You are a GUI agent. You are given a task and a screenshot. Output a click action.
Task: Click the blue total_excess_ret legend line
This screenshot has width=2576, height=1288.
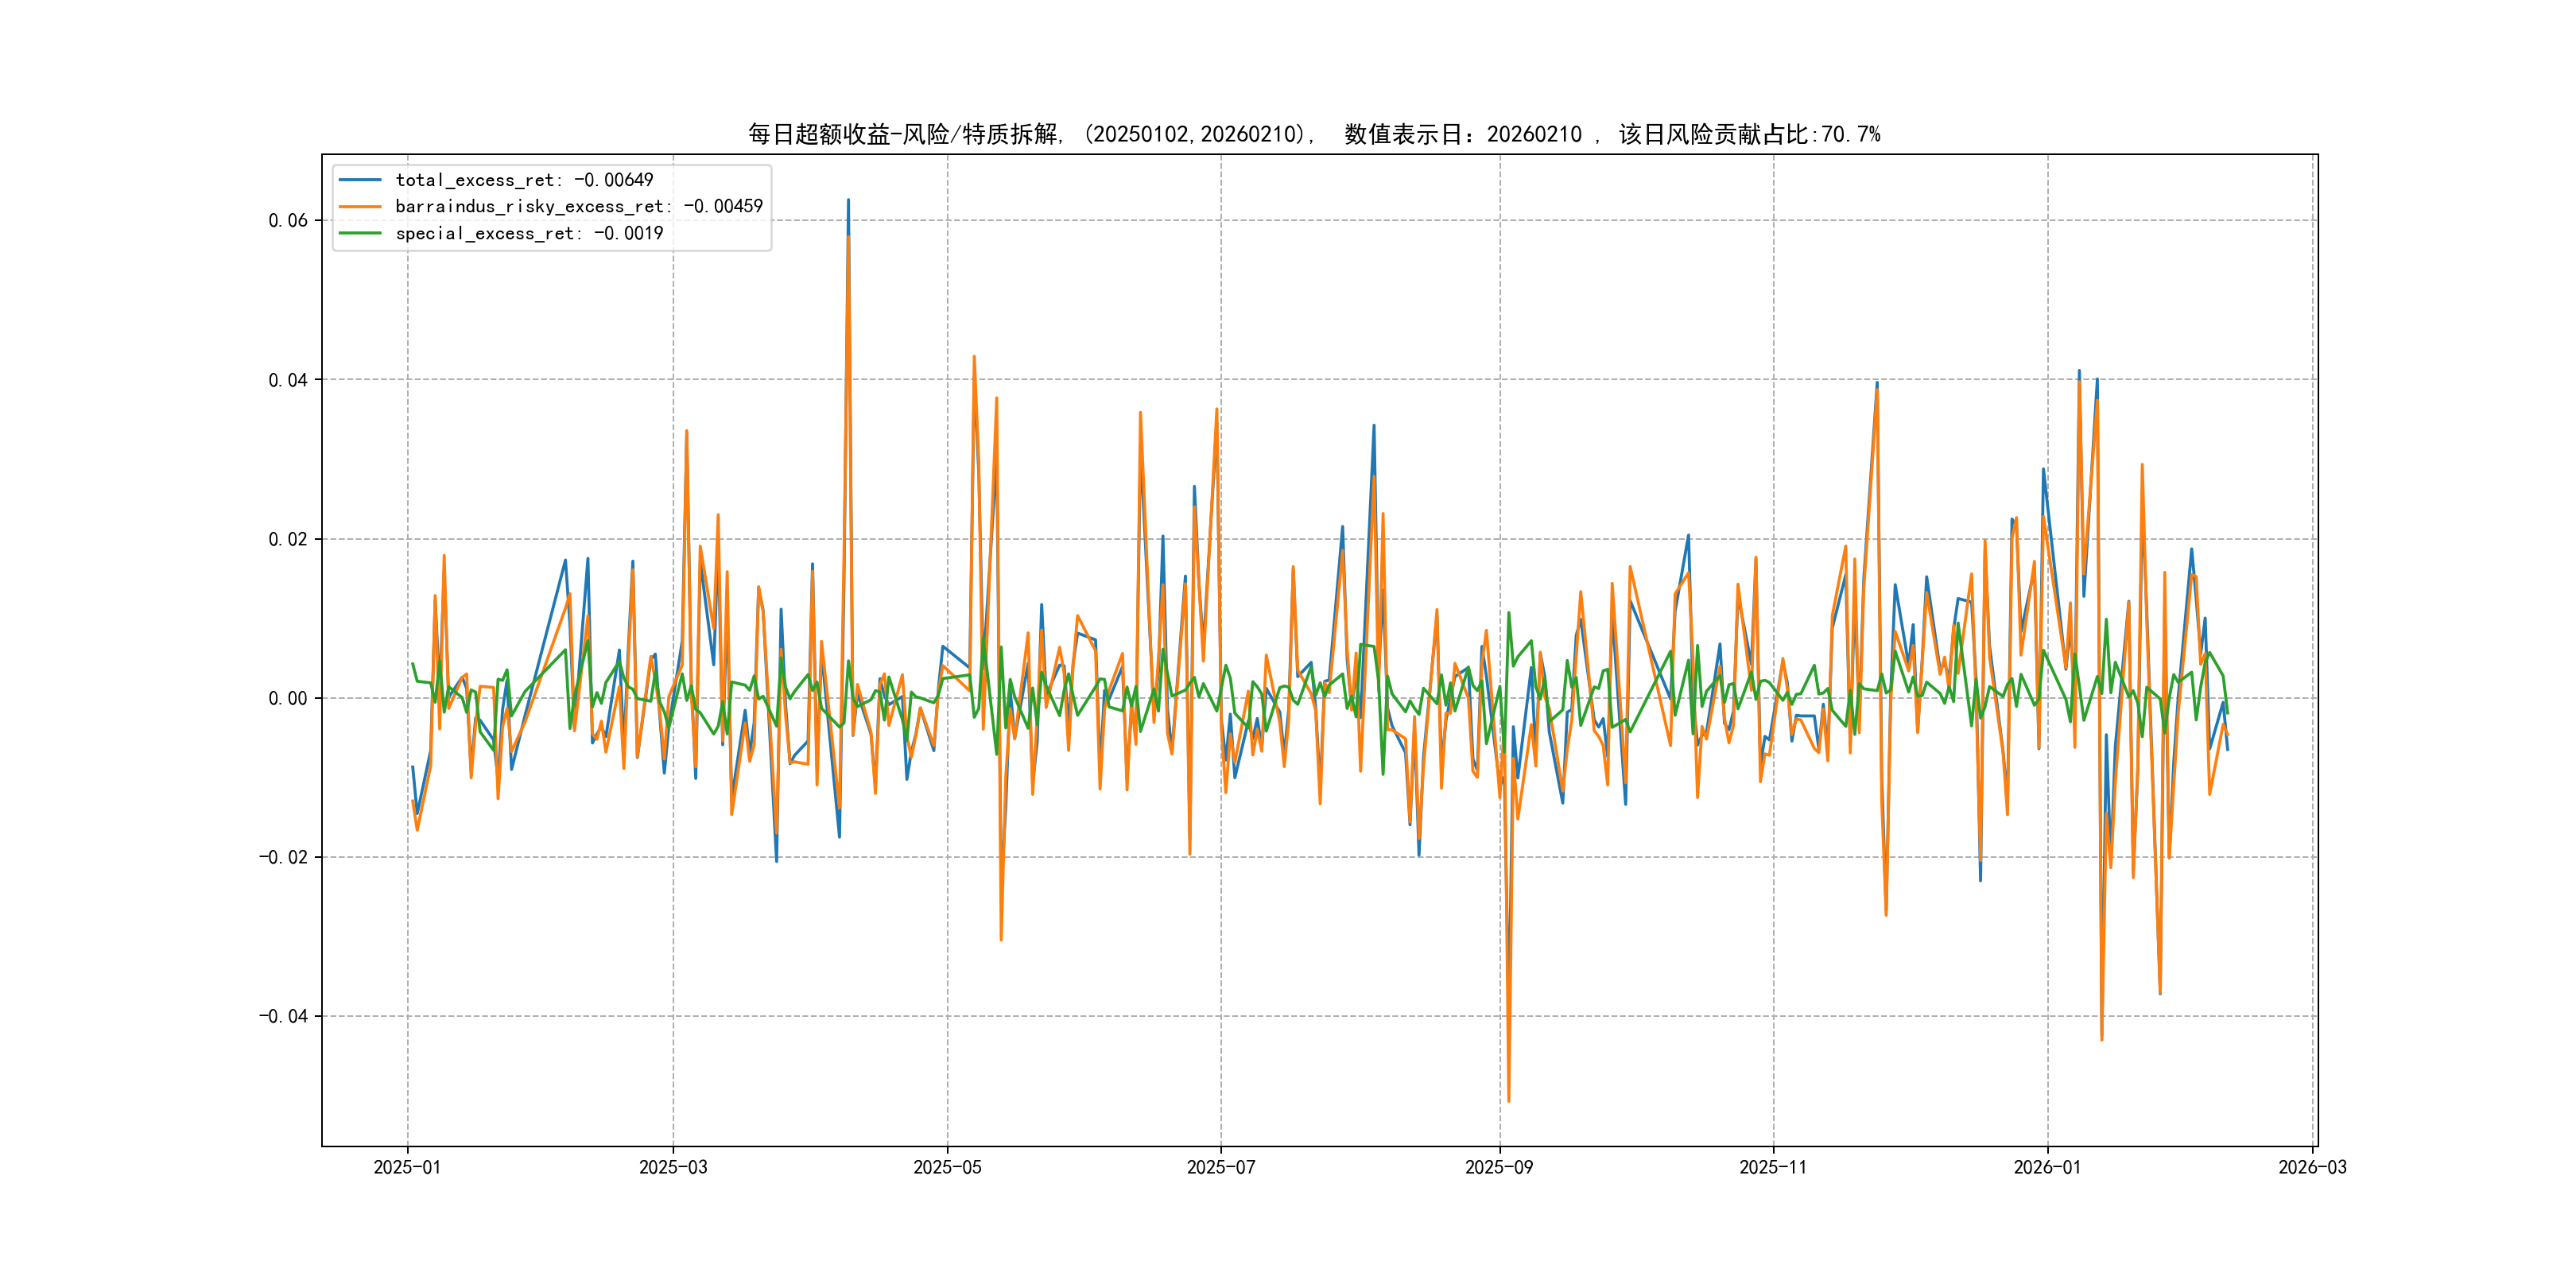tap(360, 180)
